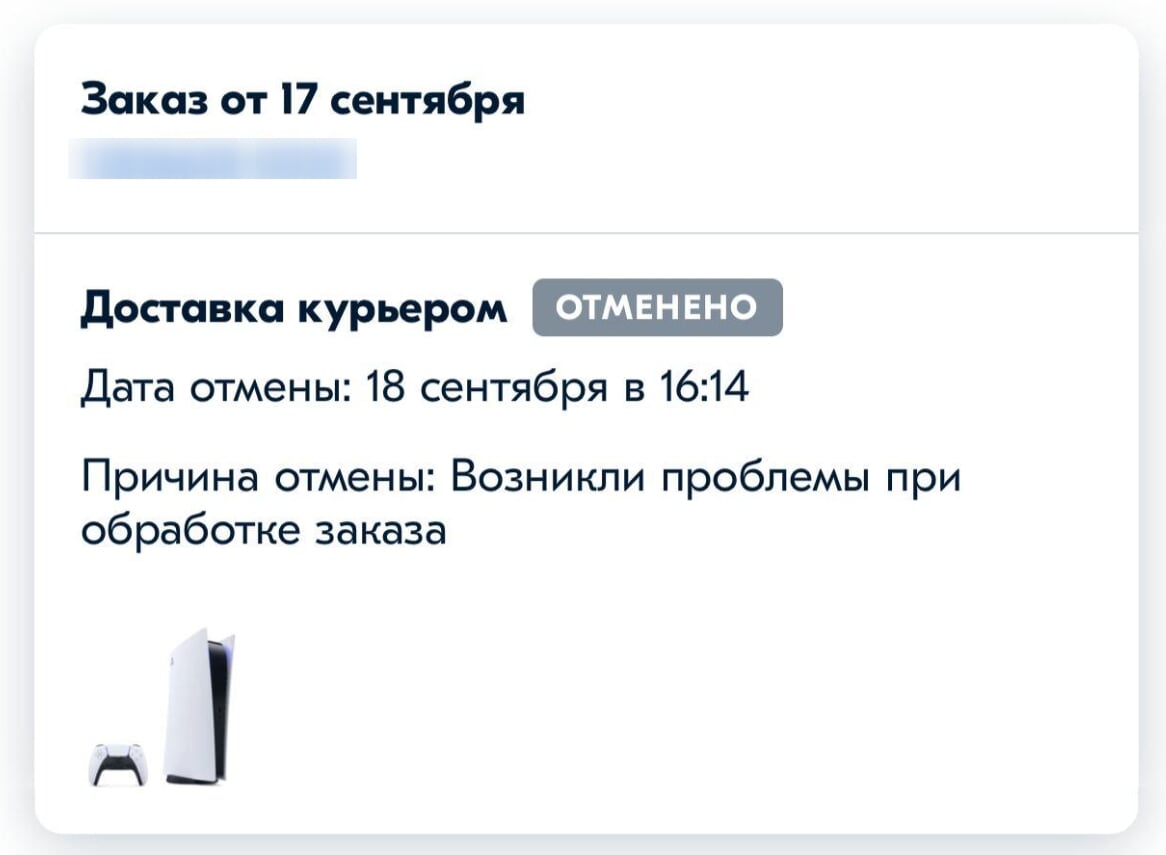Click the blurred order number under the title

click(213, 160)
